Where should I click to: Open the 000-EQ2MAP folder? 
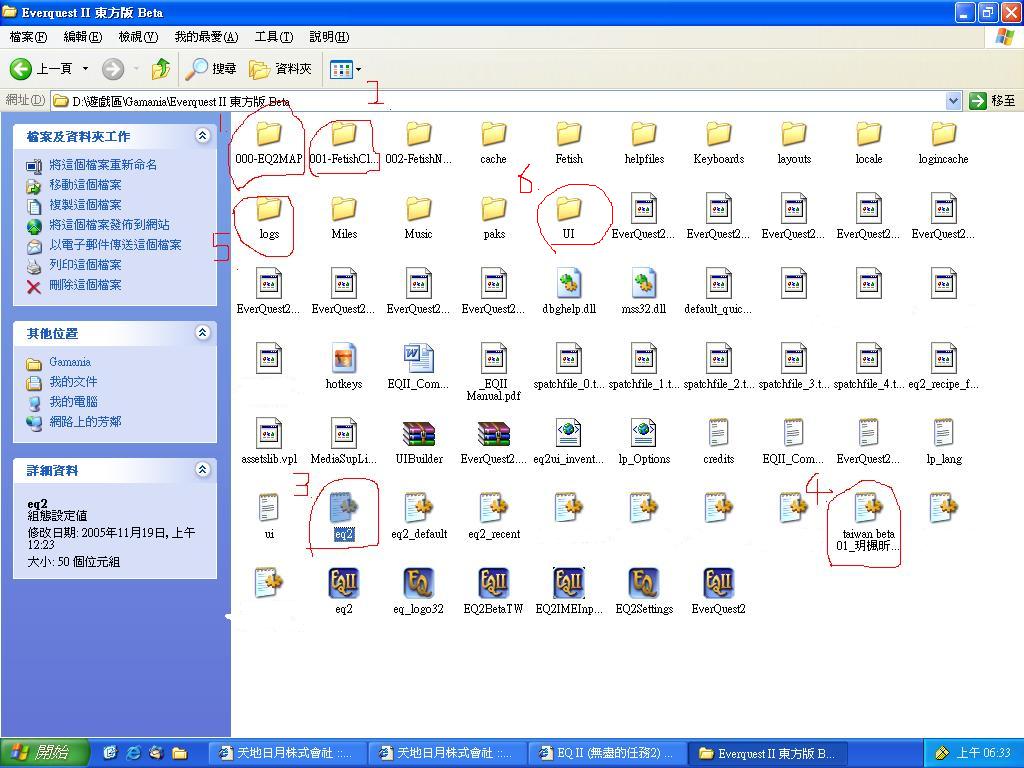(x=268, y=135)
